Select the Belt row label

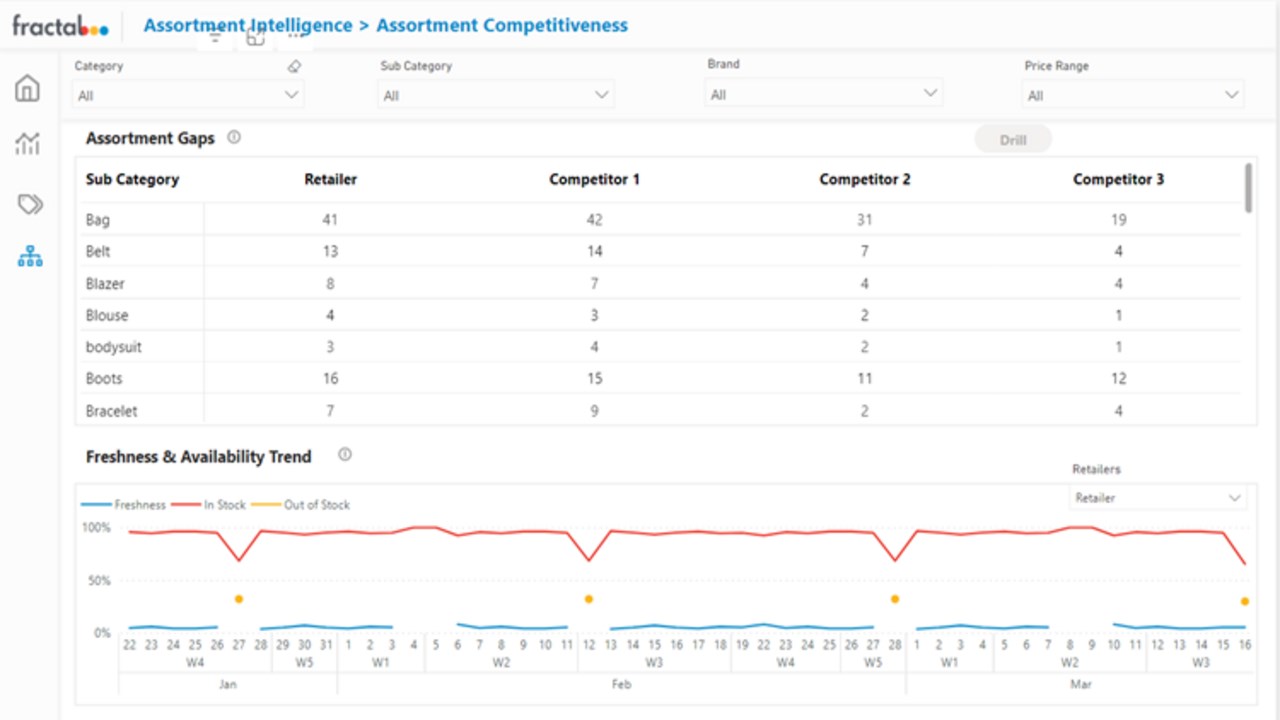coord(98,252)
